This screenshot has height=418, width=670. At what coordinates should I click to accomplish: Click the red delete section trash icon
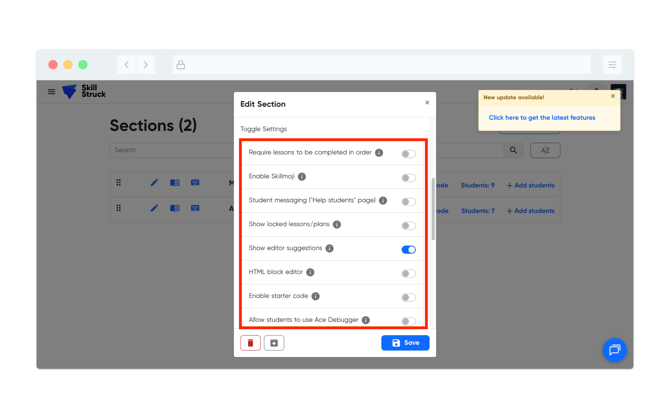coord(250,343)
